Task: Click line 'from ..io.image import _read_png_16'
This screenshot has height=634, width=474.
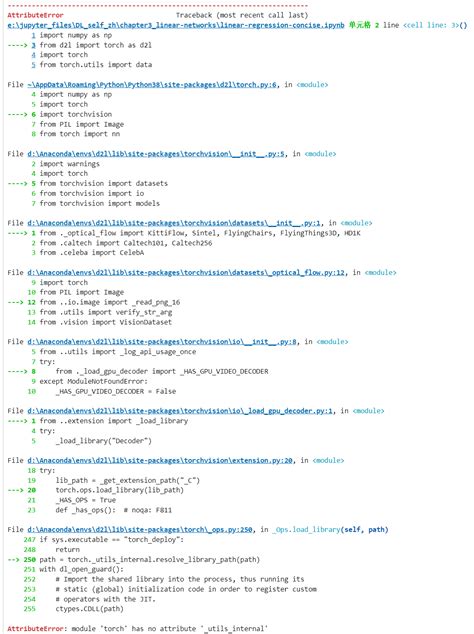Action: pos(110,302)
